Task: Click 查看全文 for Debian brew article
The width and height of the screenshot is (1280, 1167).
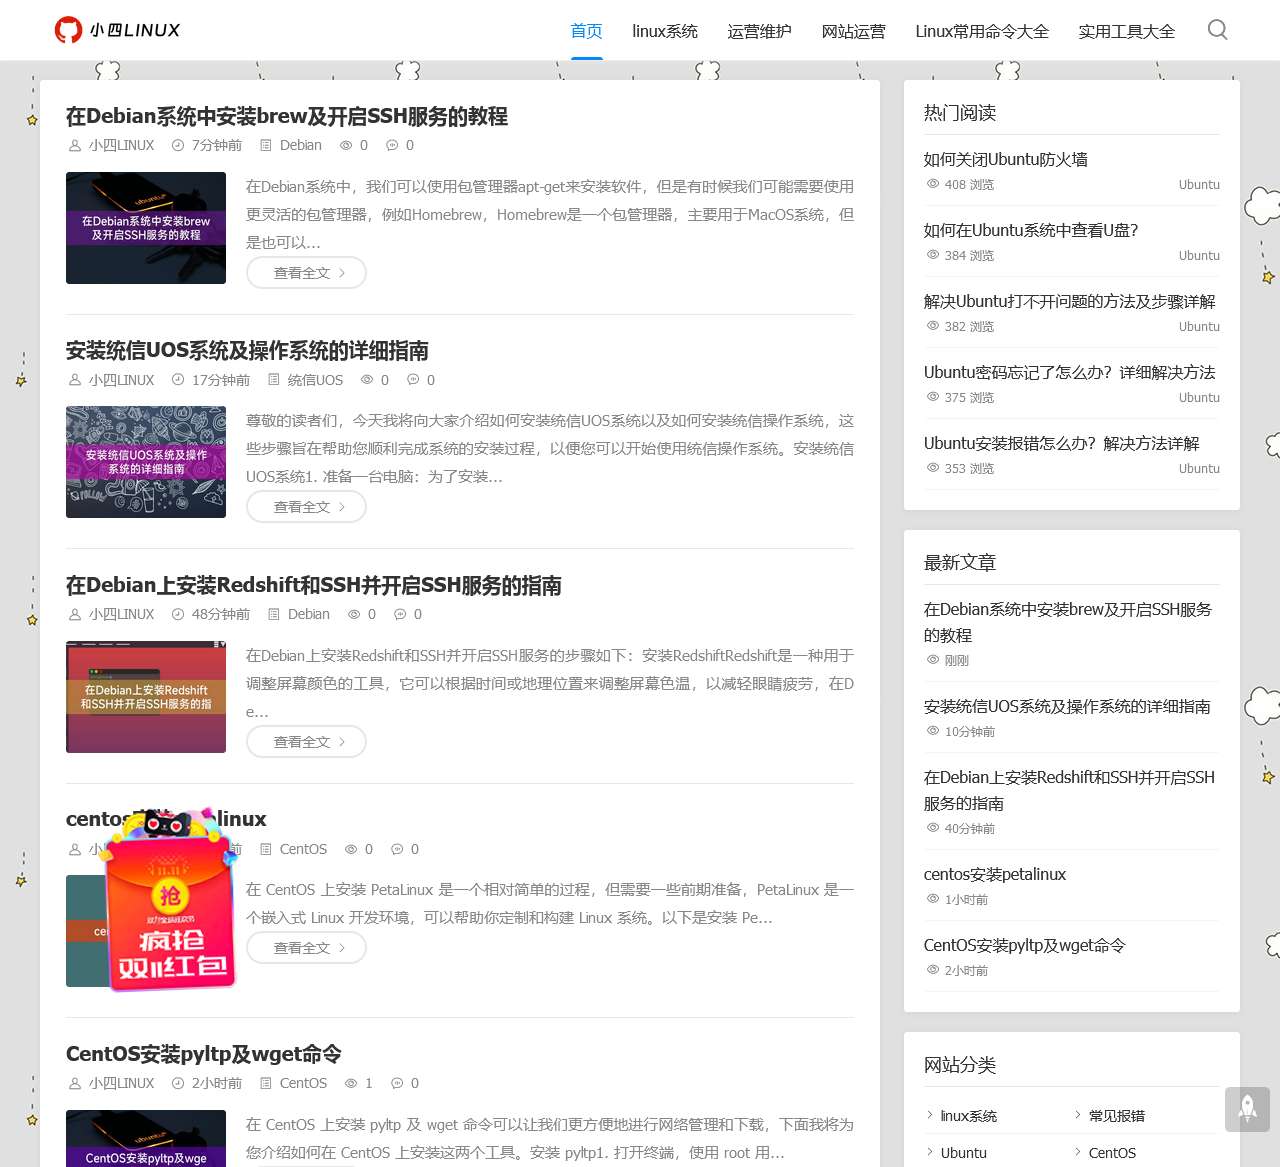Action: click(x=306, y=273)
